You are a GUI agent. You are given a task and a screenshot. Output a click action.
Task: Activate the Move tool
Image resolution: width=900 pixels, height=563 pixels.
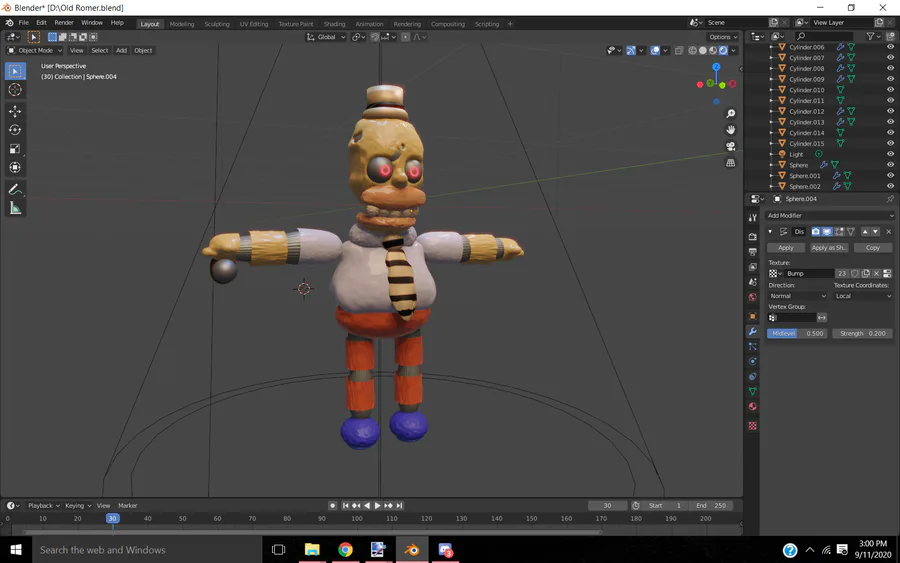point(15,111)
